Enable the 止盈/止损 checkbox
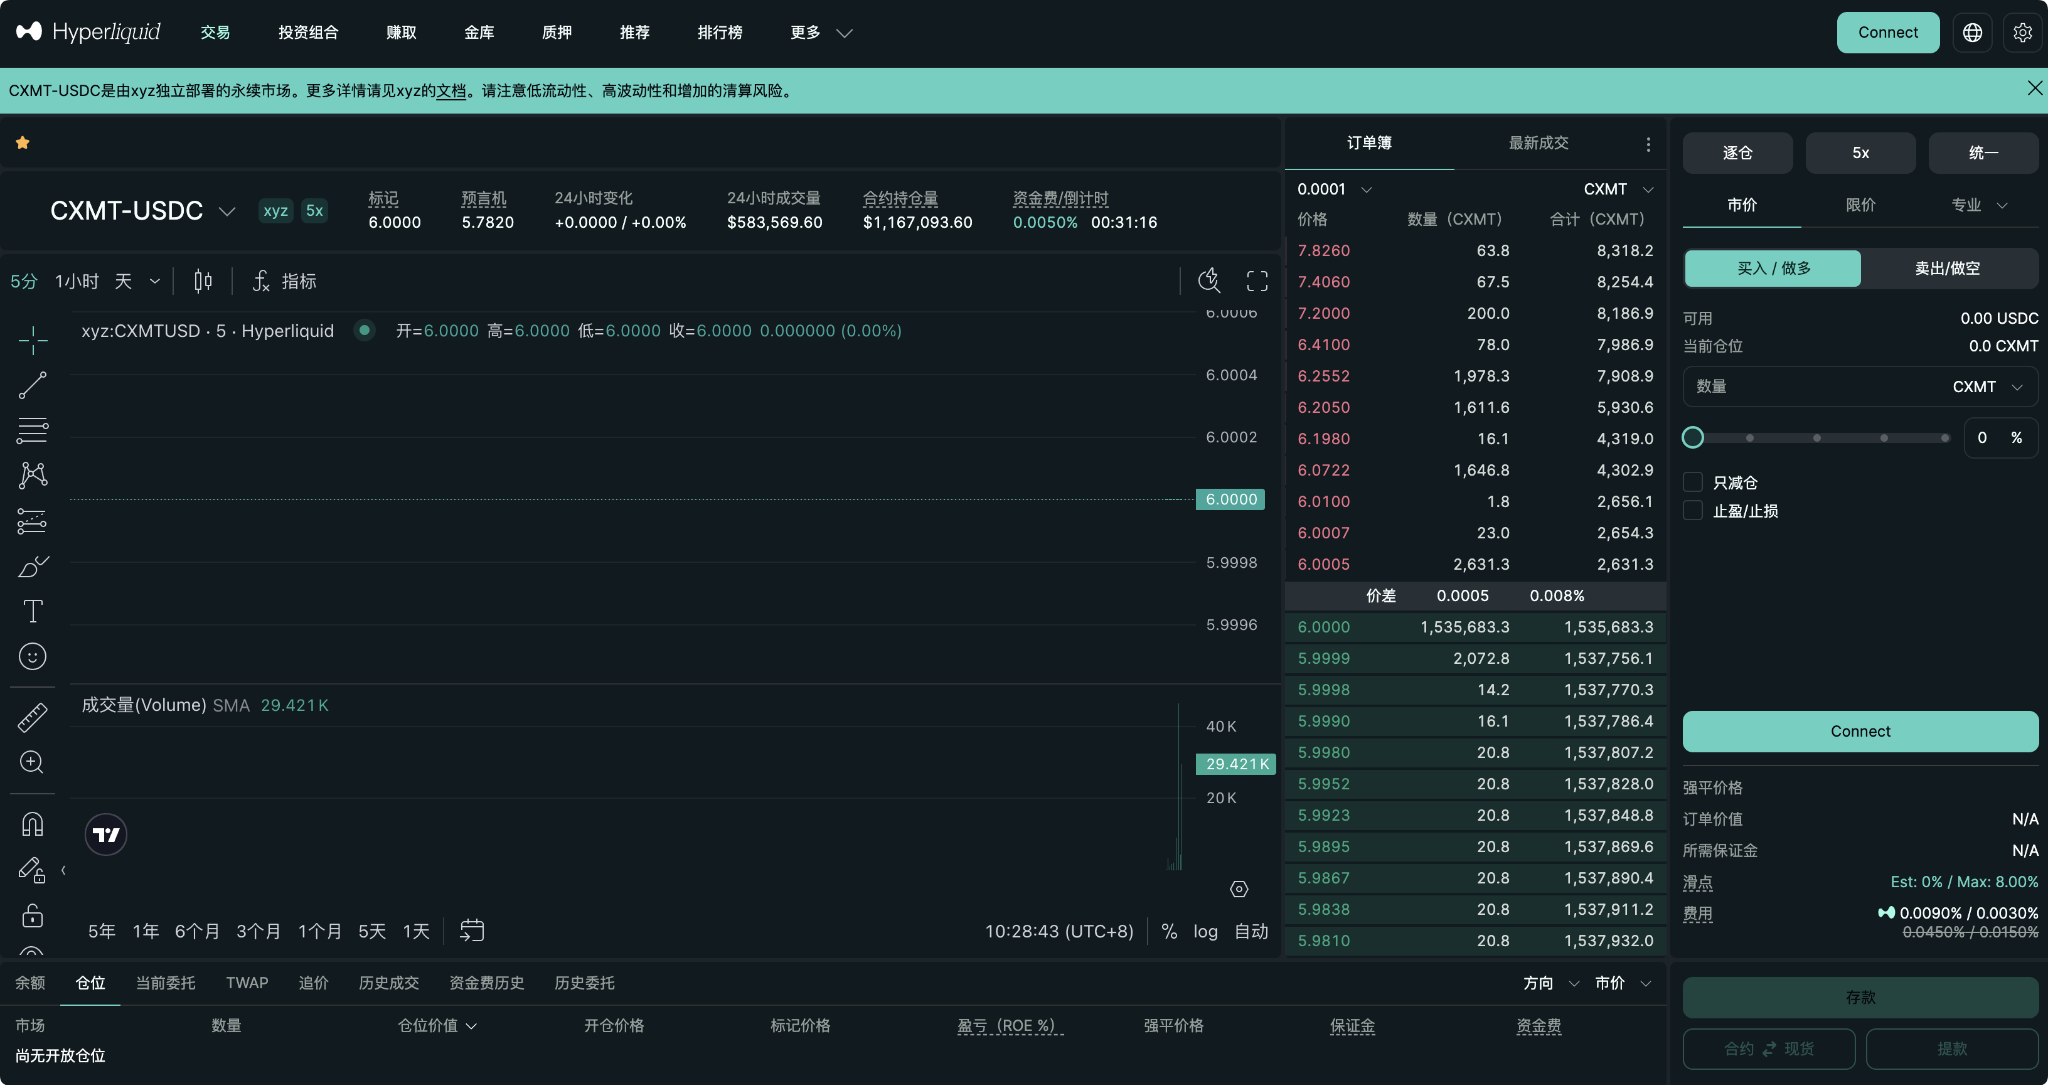The width and height of the screenshot is (2048, 1085). click(1693, 511)
